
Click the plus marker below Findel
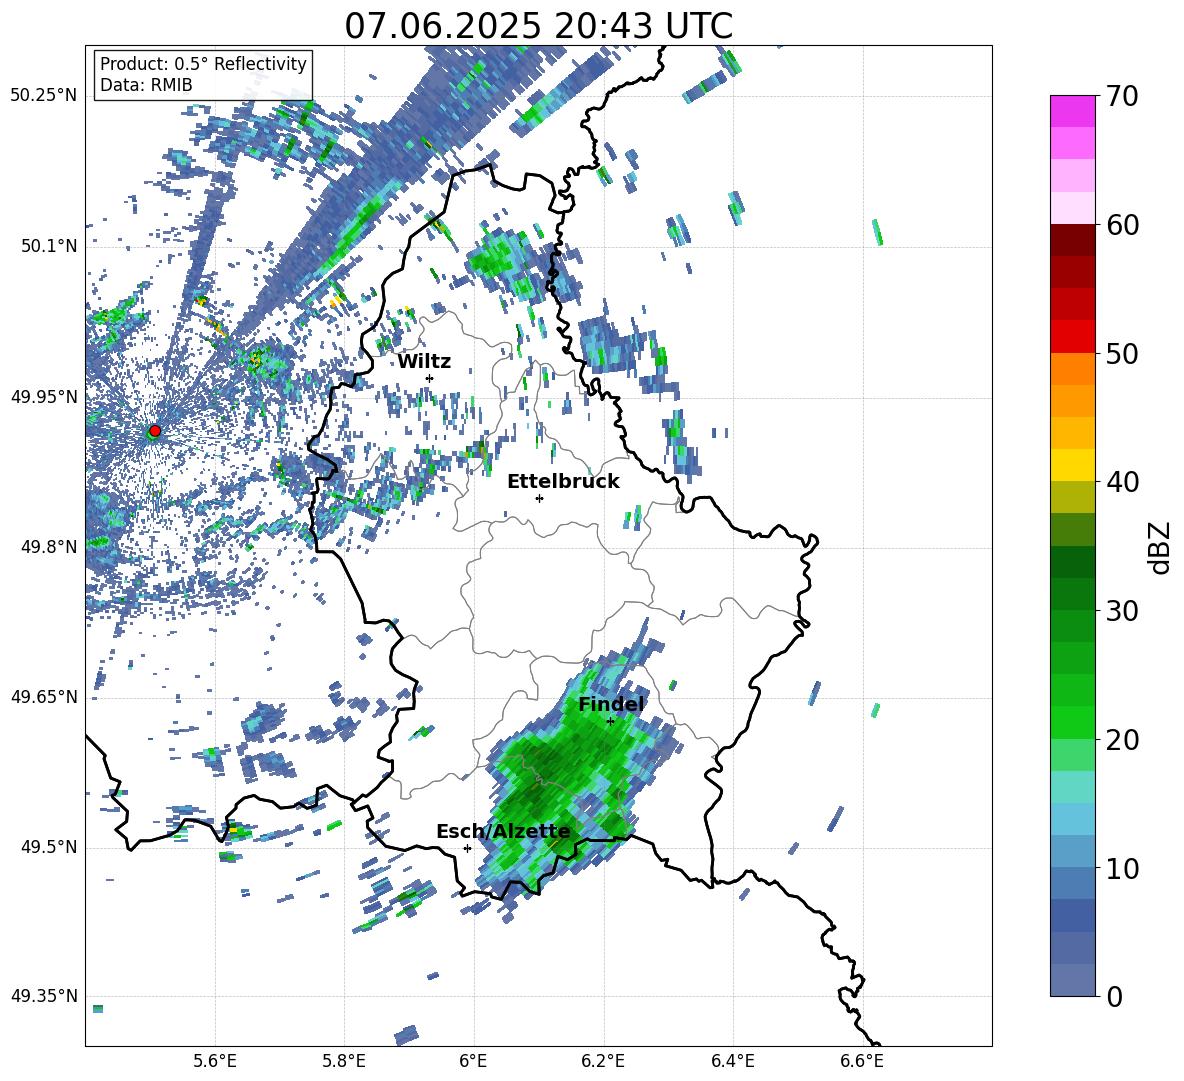coord(610,721)
